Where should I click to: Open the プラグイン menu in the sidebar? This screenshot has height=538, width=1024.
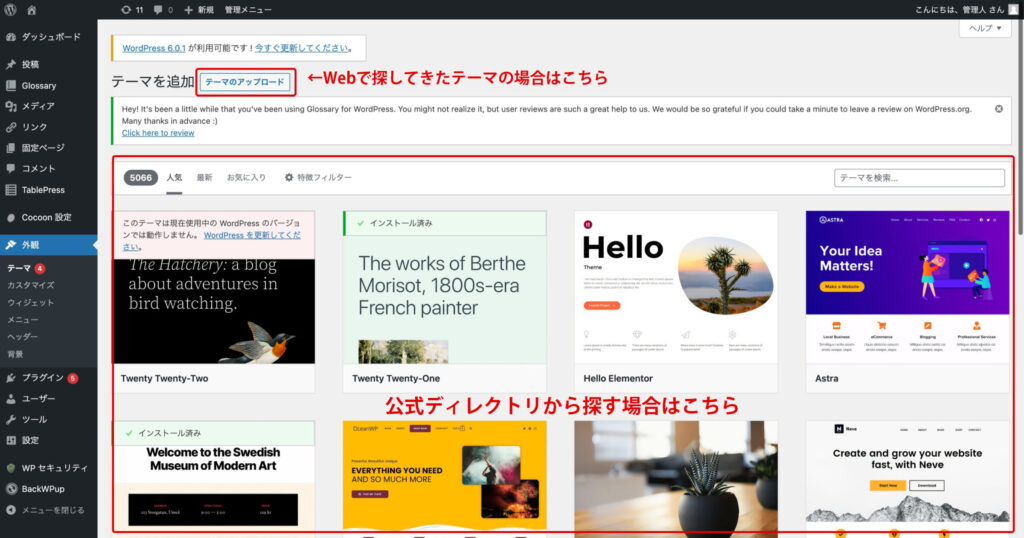(x=42, y=378)
